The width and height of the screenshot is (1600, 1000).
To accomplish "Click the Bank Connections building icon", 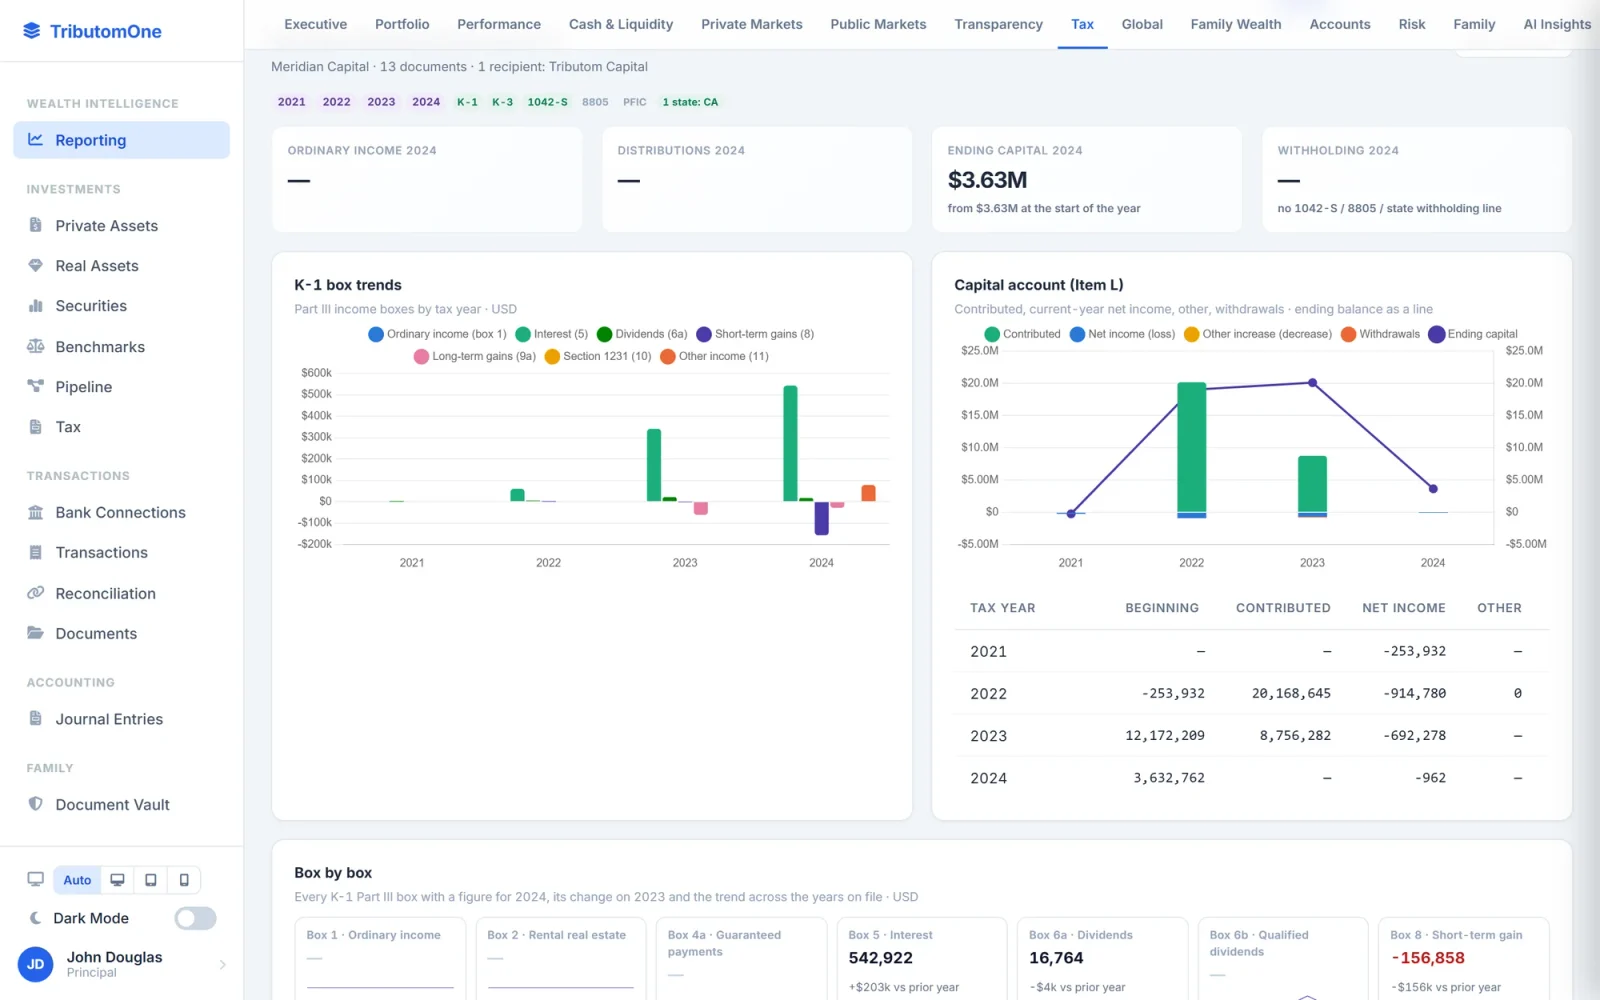I will point(36,512).
